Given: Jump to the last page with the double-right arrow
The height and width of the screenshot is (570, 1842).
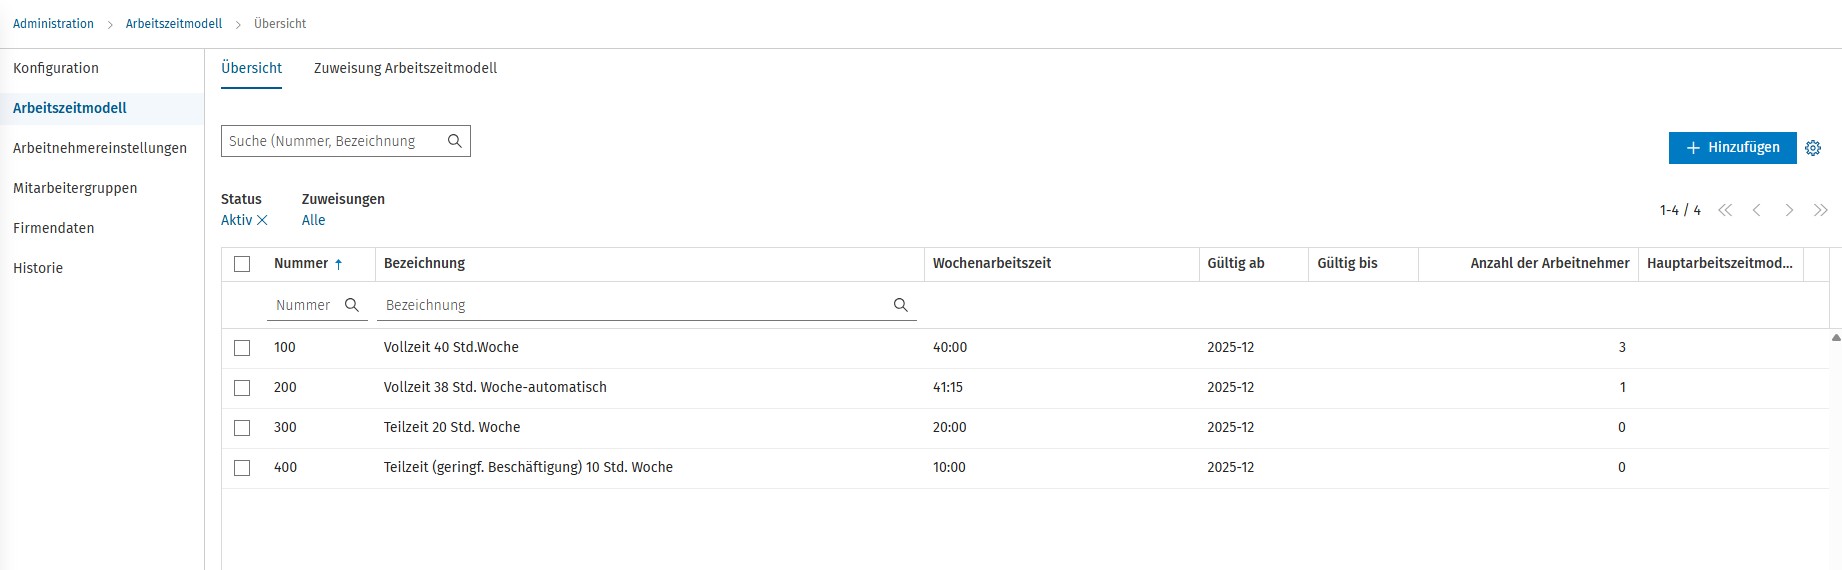Looking at the screenshot, I should pos(1821,210).
